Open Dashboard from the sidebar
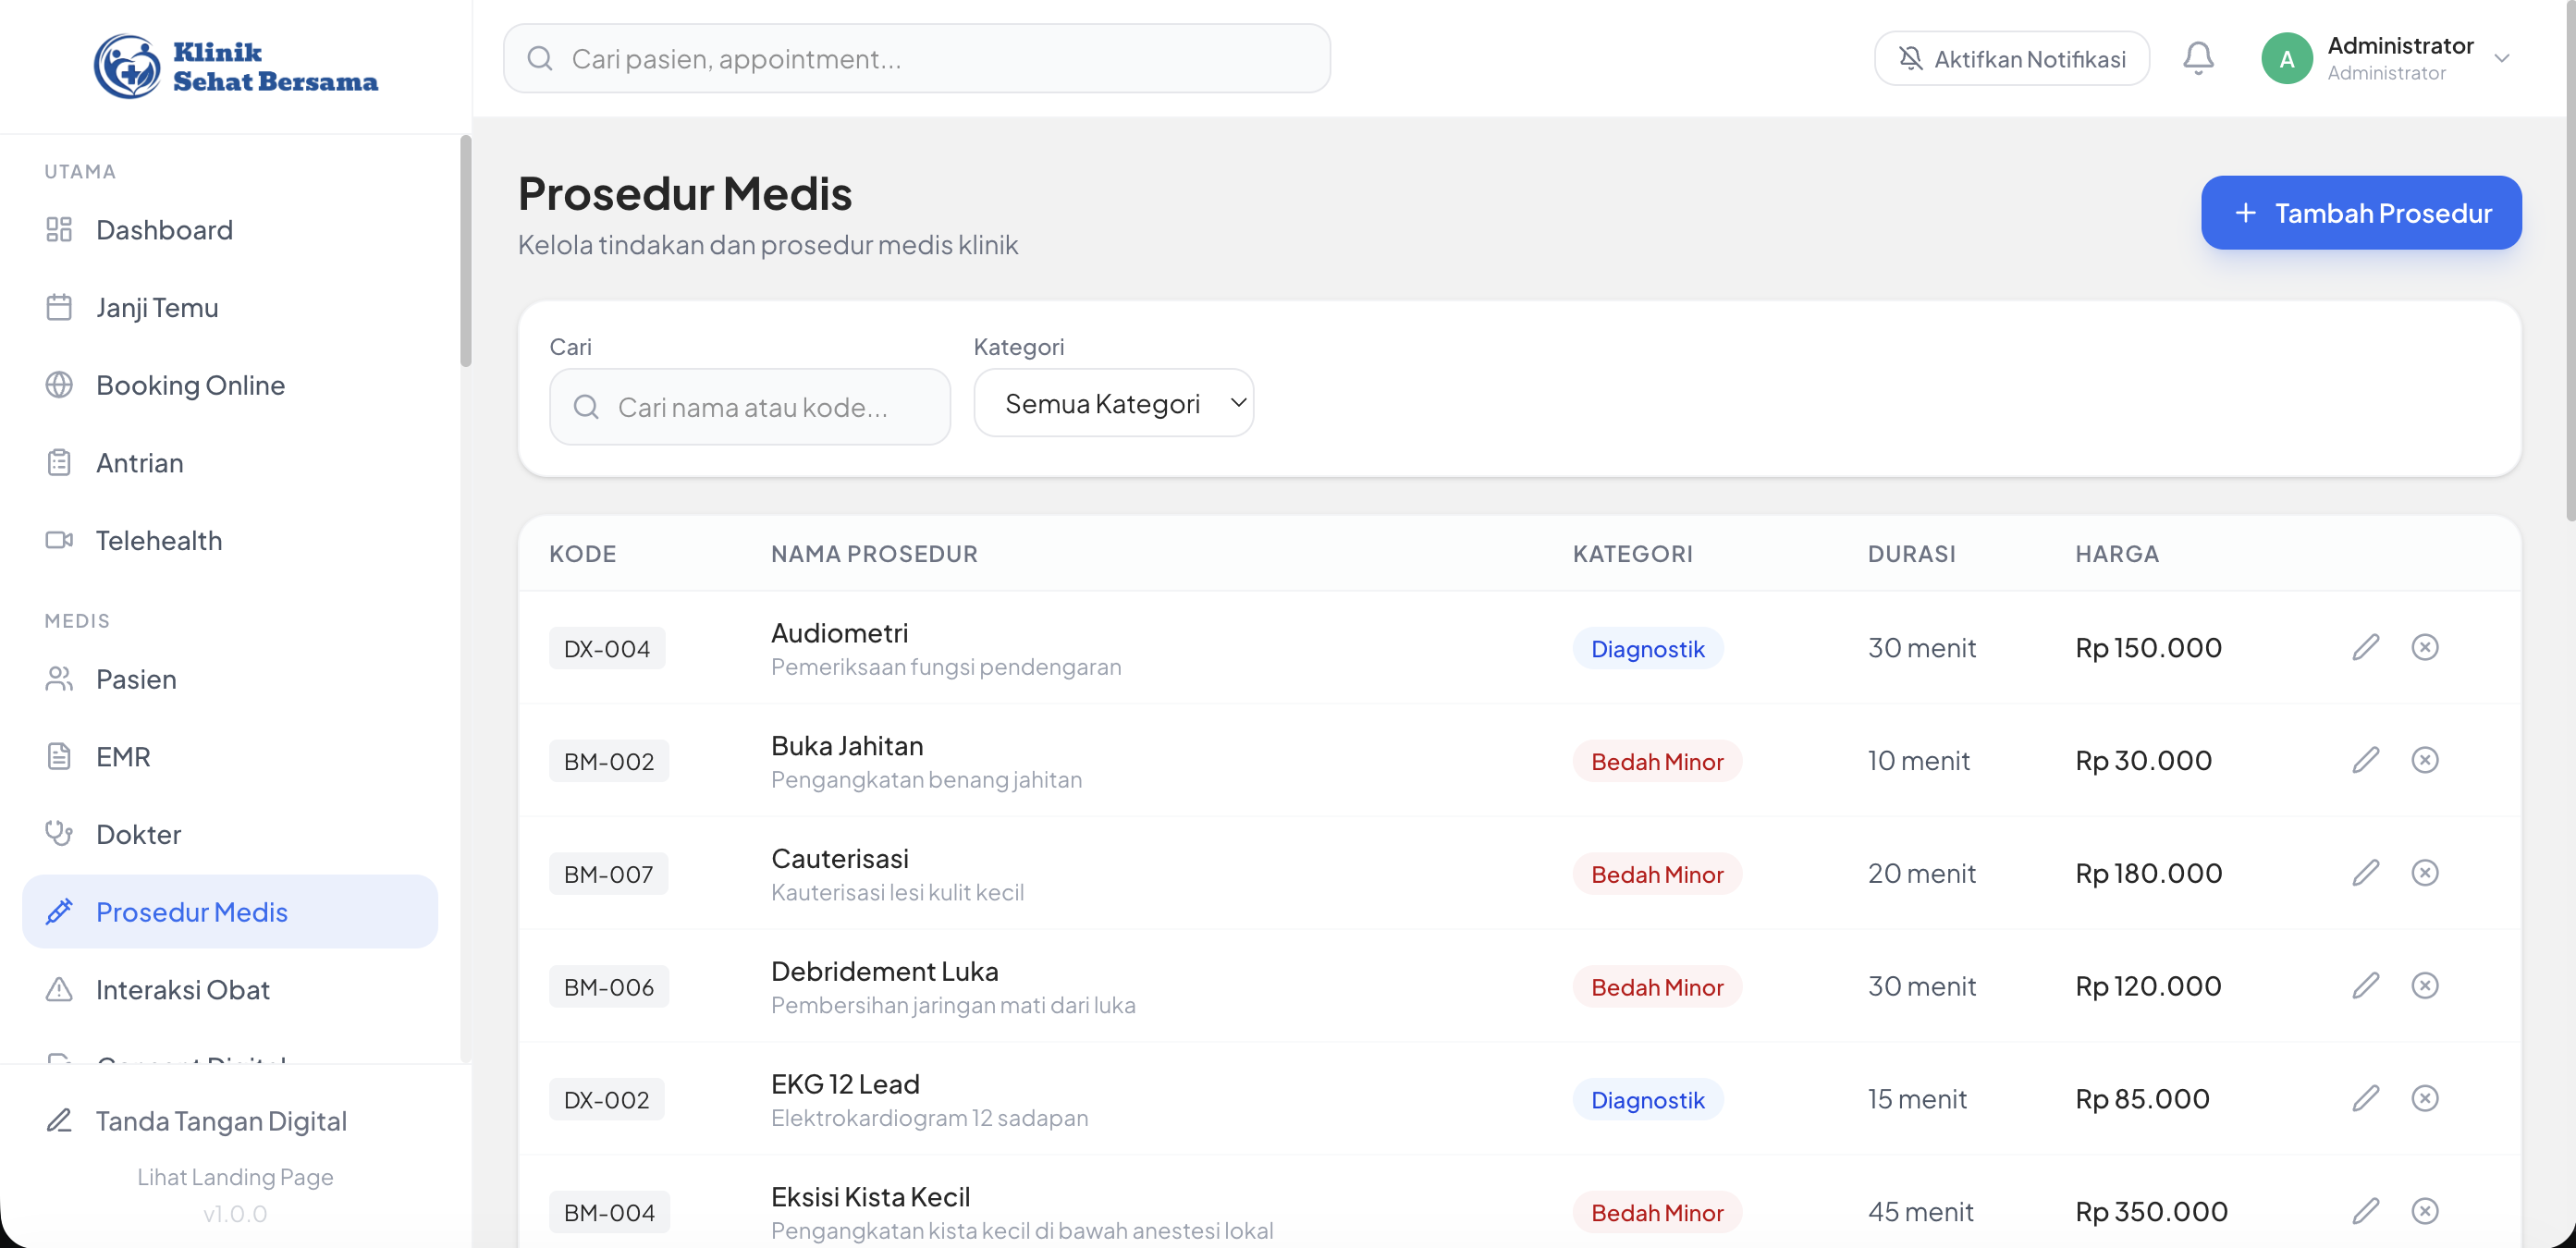The height and width of the screenshot is (1248, 2576). pos(164,230)
